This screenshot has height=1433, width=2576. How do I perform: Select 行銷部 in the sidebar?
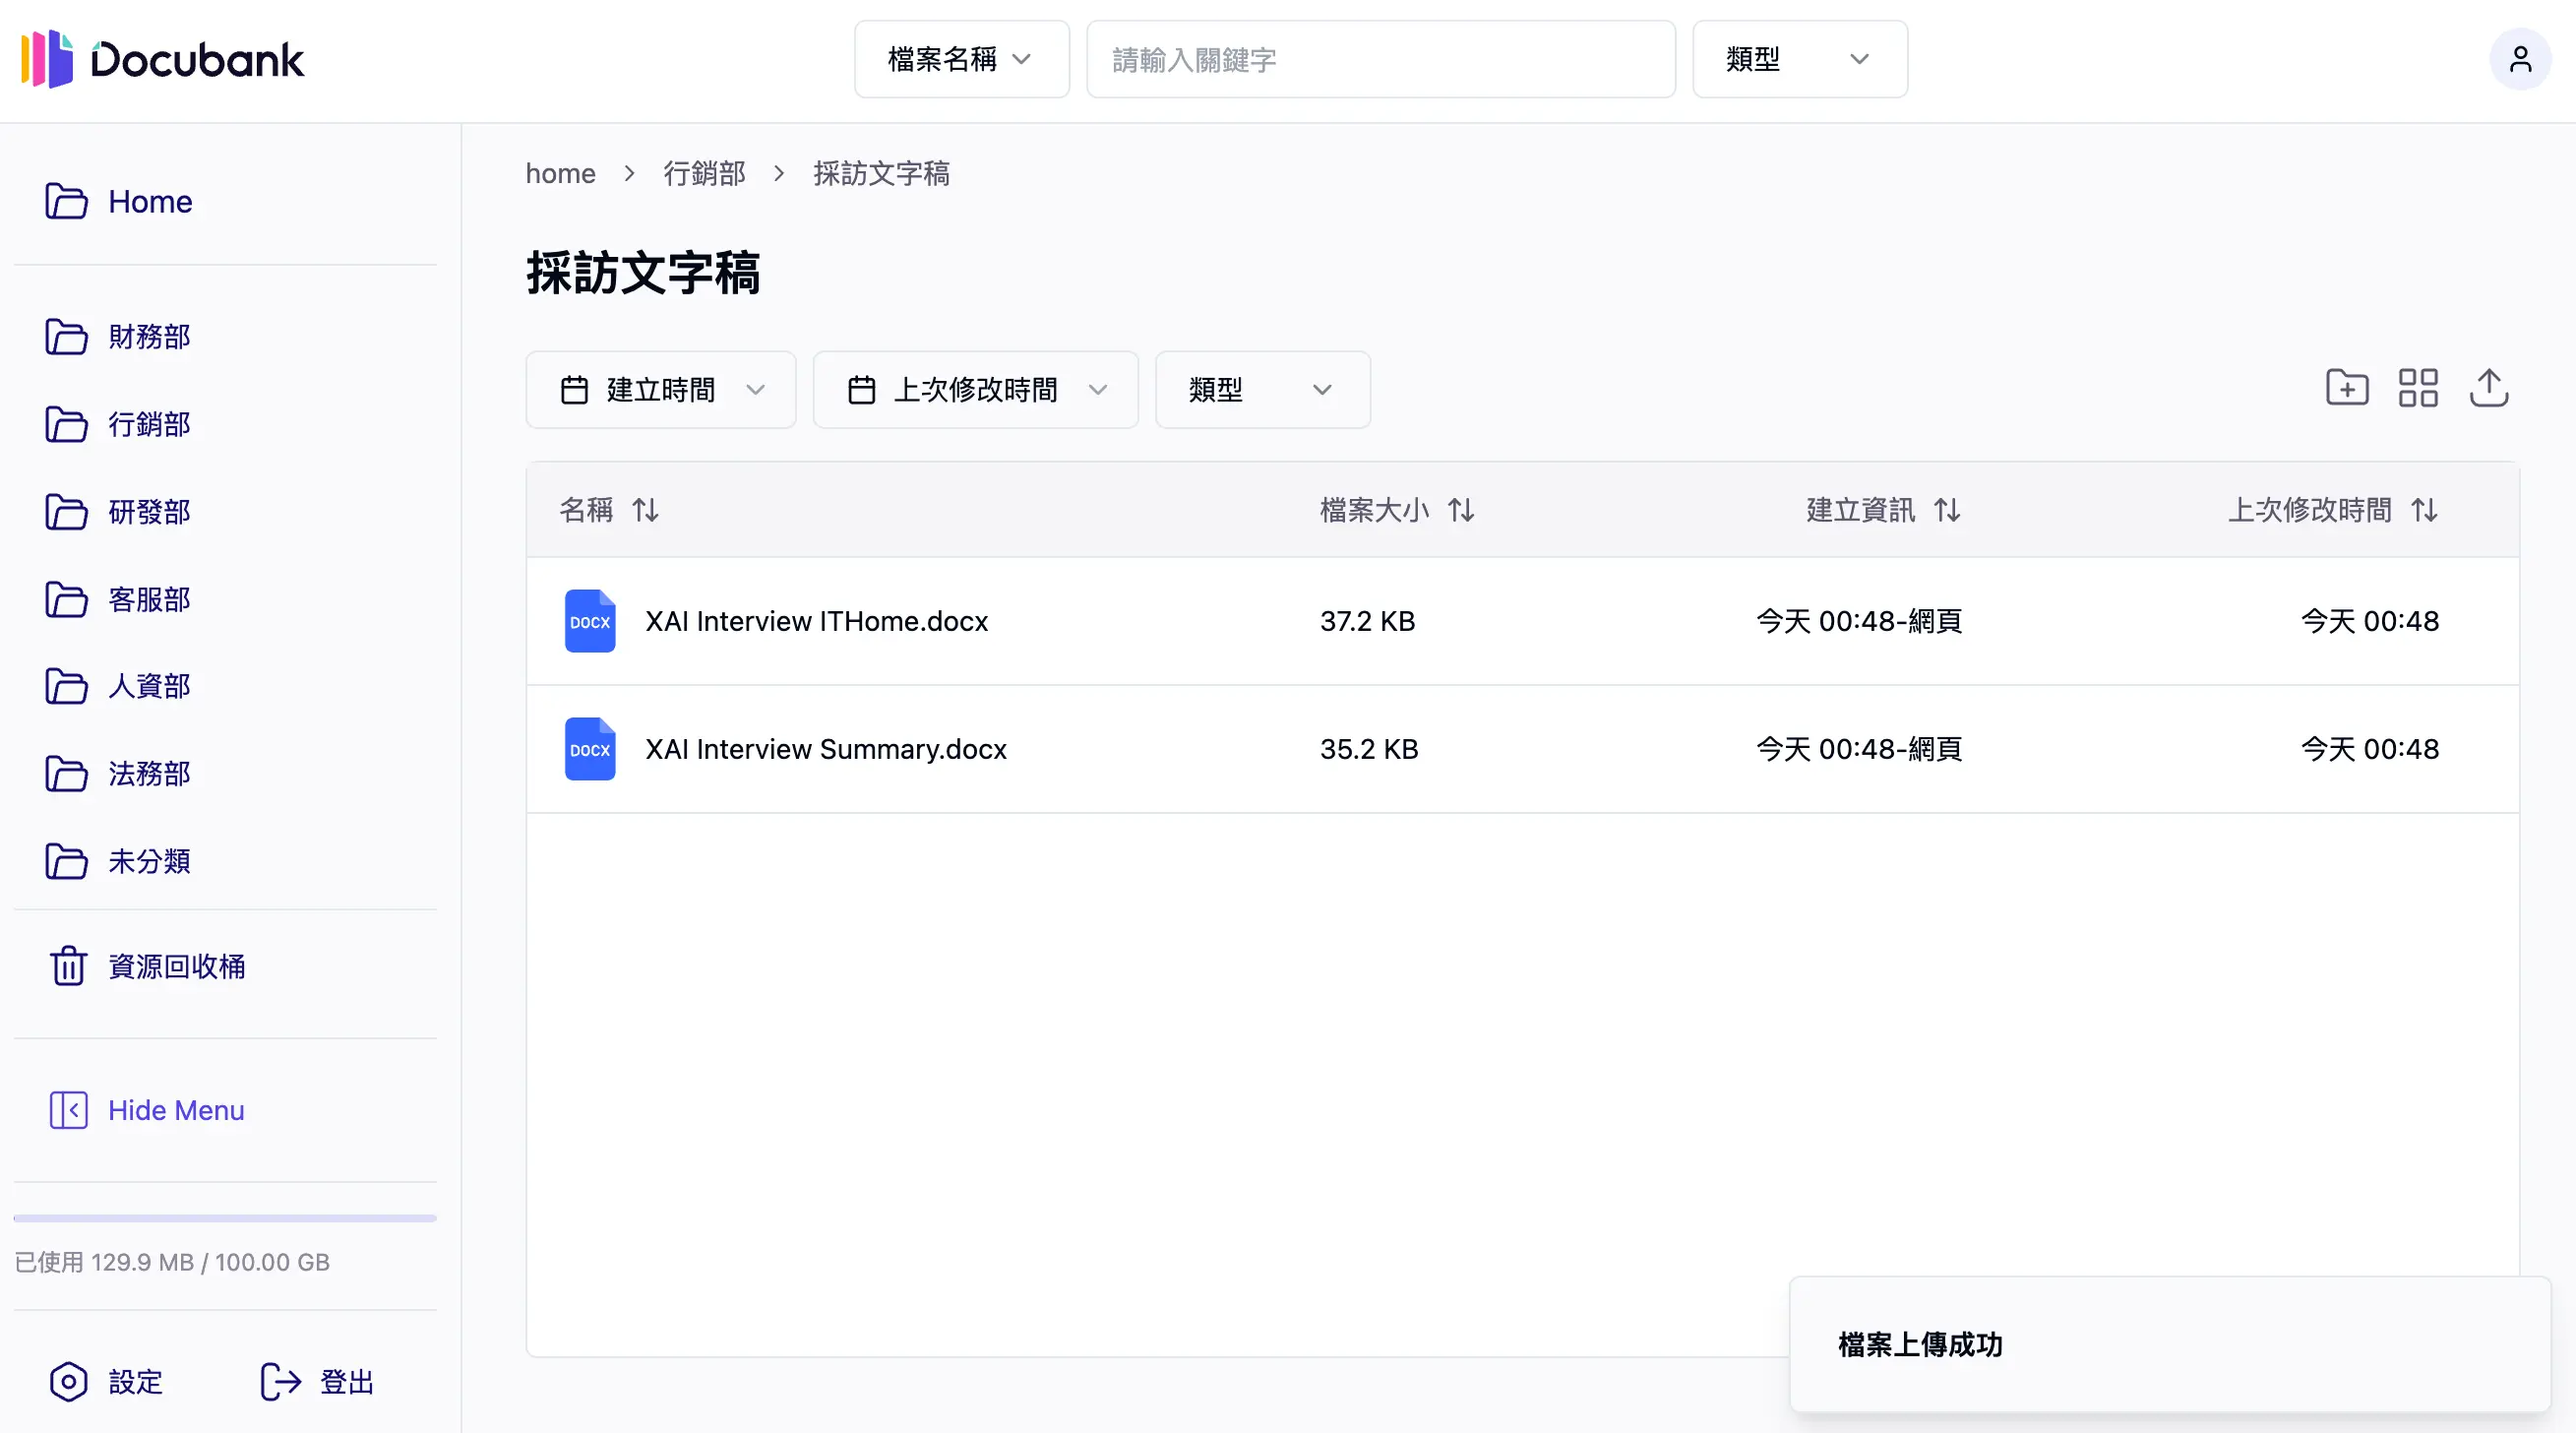(x=148, y=424)
